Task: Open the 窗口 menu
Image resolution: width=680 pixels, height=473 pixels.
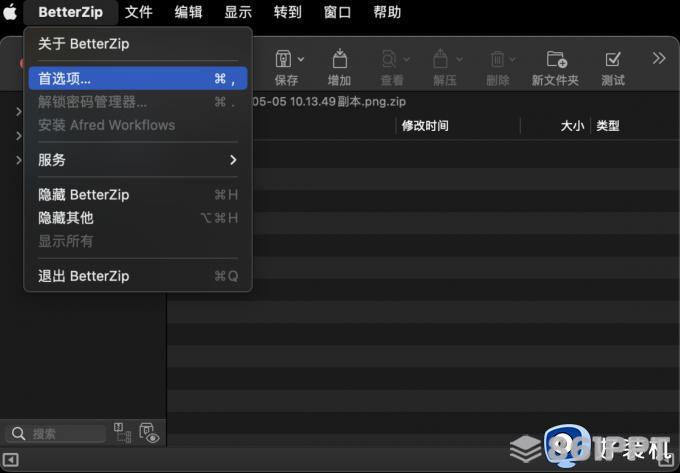Action: point(337,12)
